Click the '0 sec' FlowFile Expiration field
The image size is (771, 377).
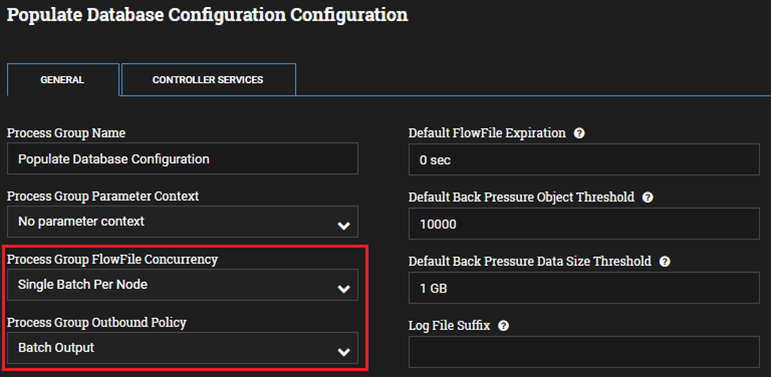pyautogui.click(x=584, y=160)
